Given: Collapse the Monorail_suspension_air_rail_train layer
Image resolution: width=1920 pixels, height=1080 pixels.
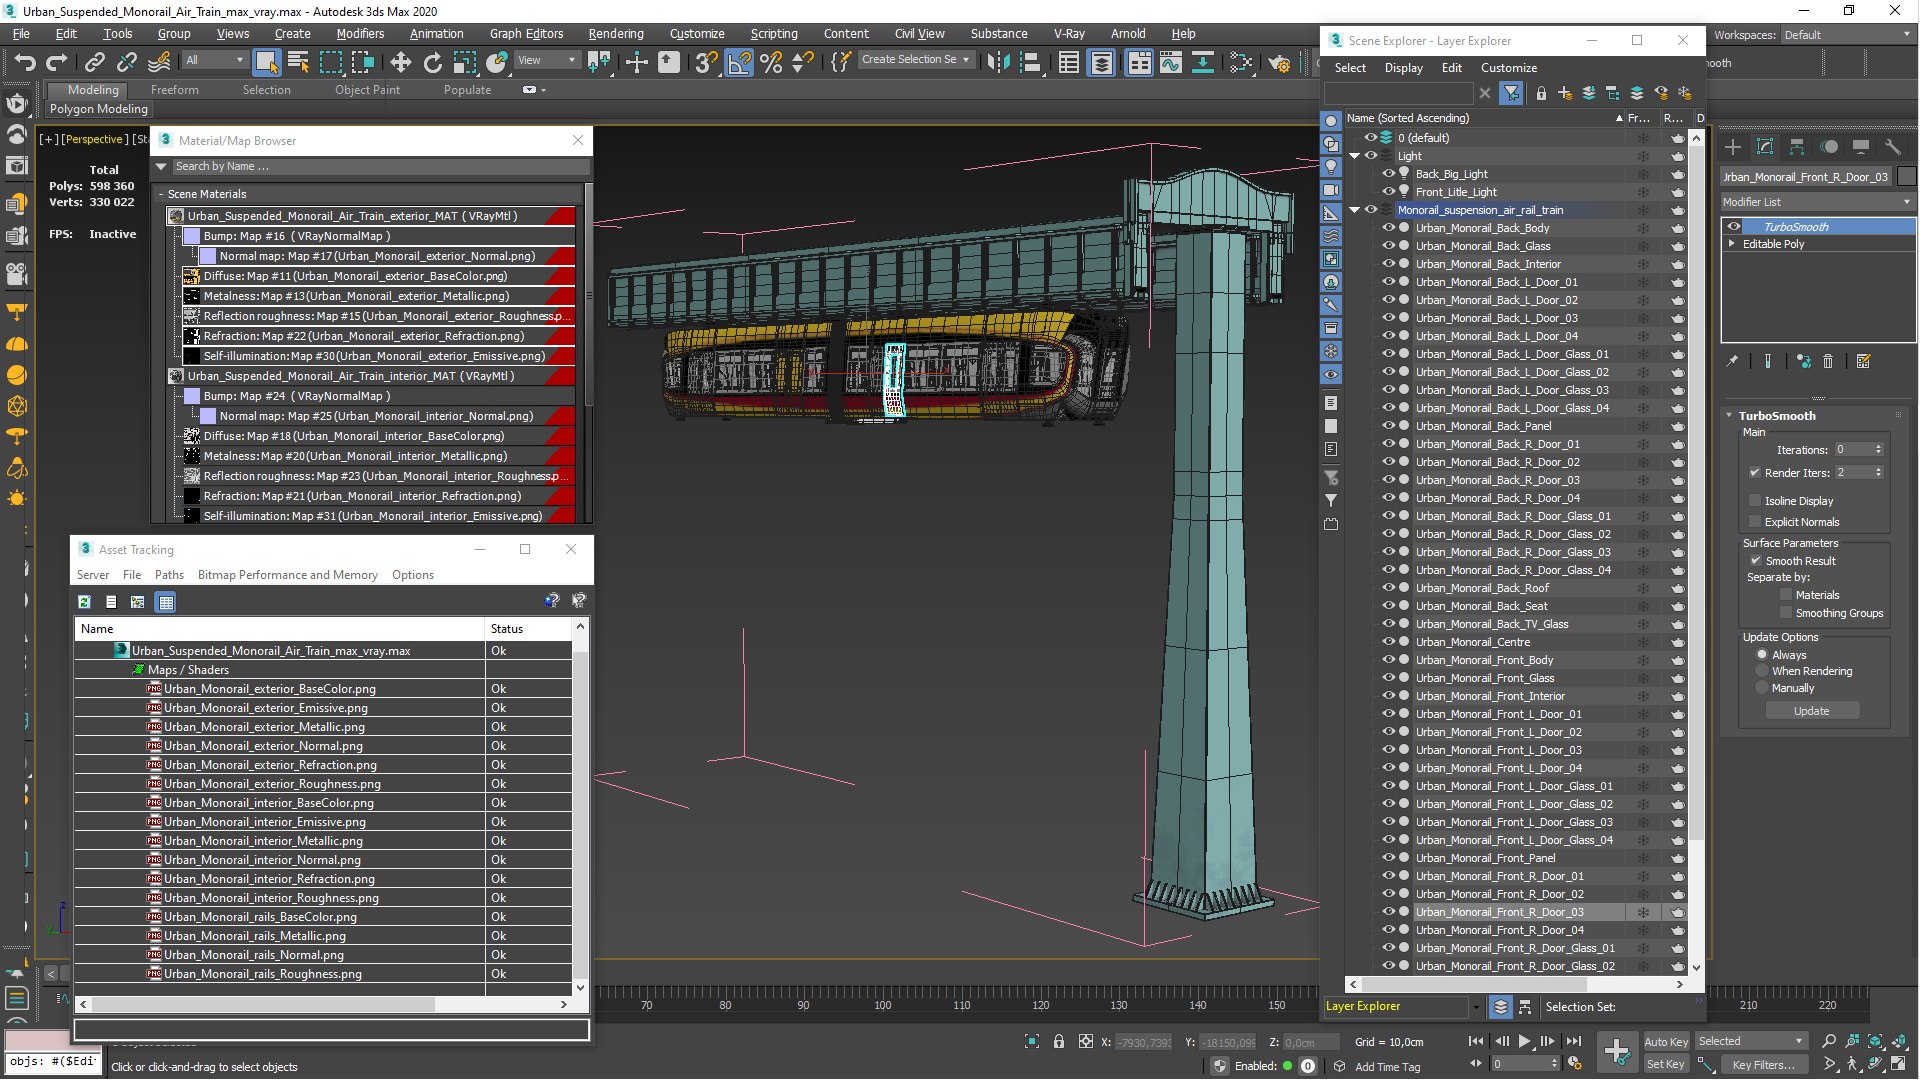Looking at the screenshot, I should coord(1355,210).
